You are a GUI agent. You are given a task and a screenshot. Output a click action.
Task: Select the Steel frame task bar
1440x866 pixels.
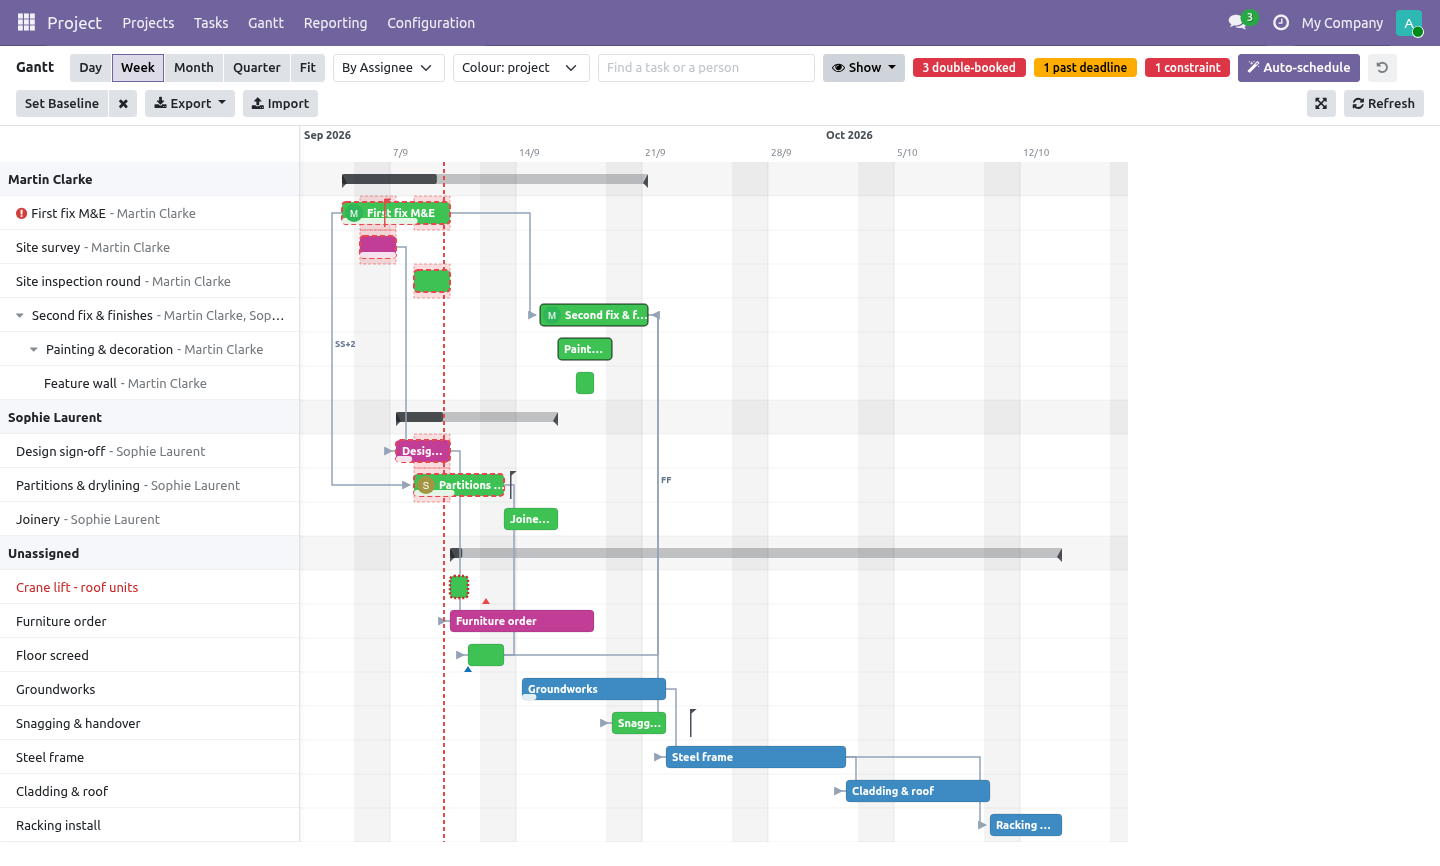756,757
